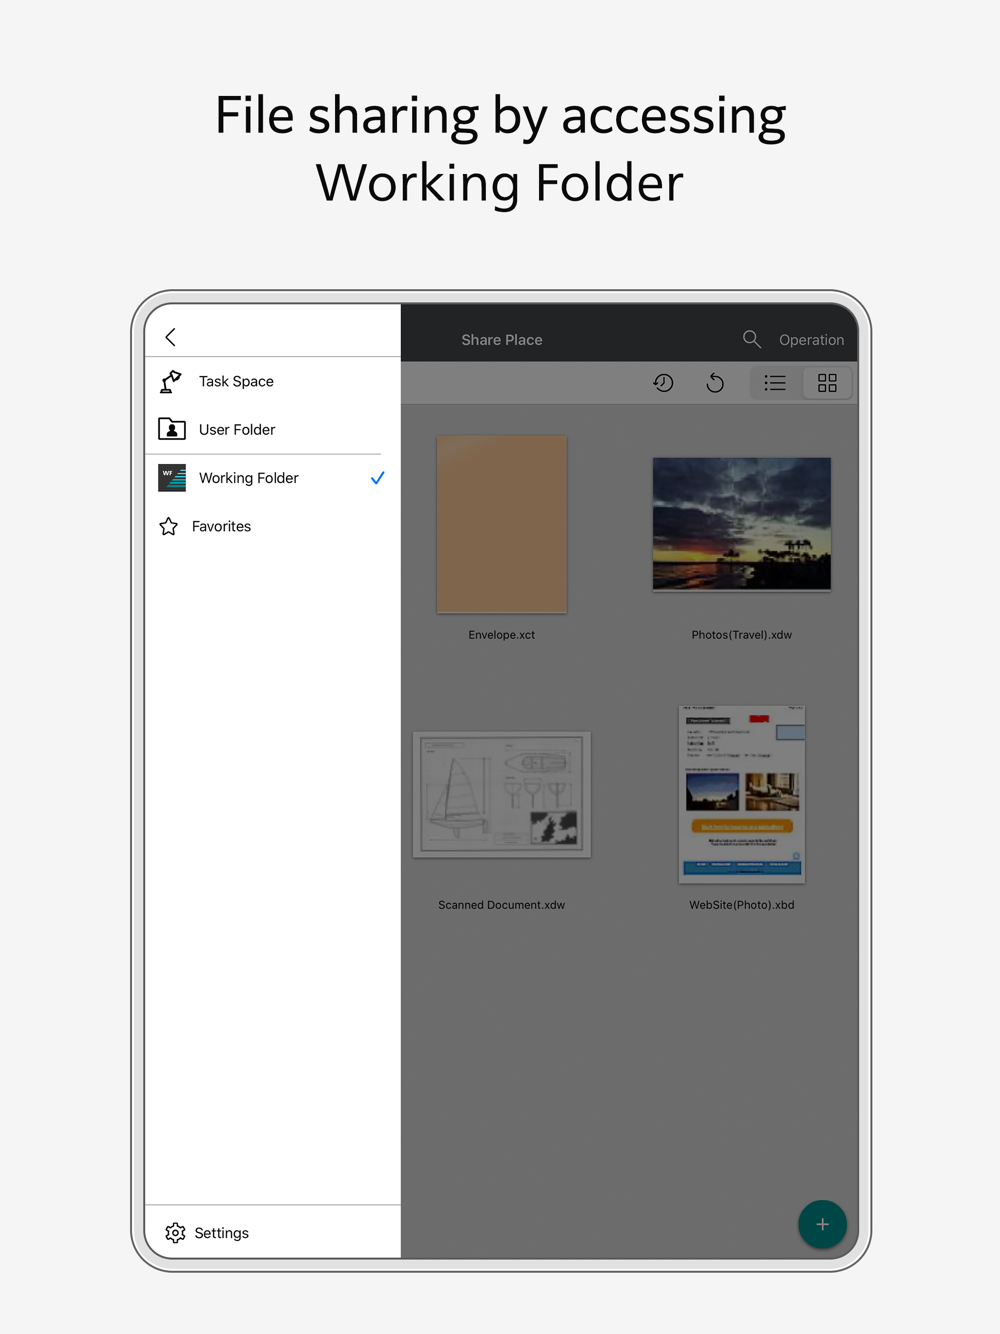
Task: Select the Working Folder menu label
Action: pos(249,478)
